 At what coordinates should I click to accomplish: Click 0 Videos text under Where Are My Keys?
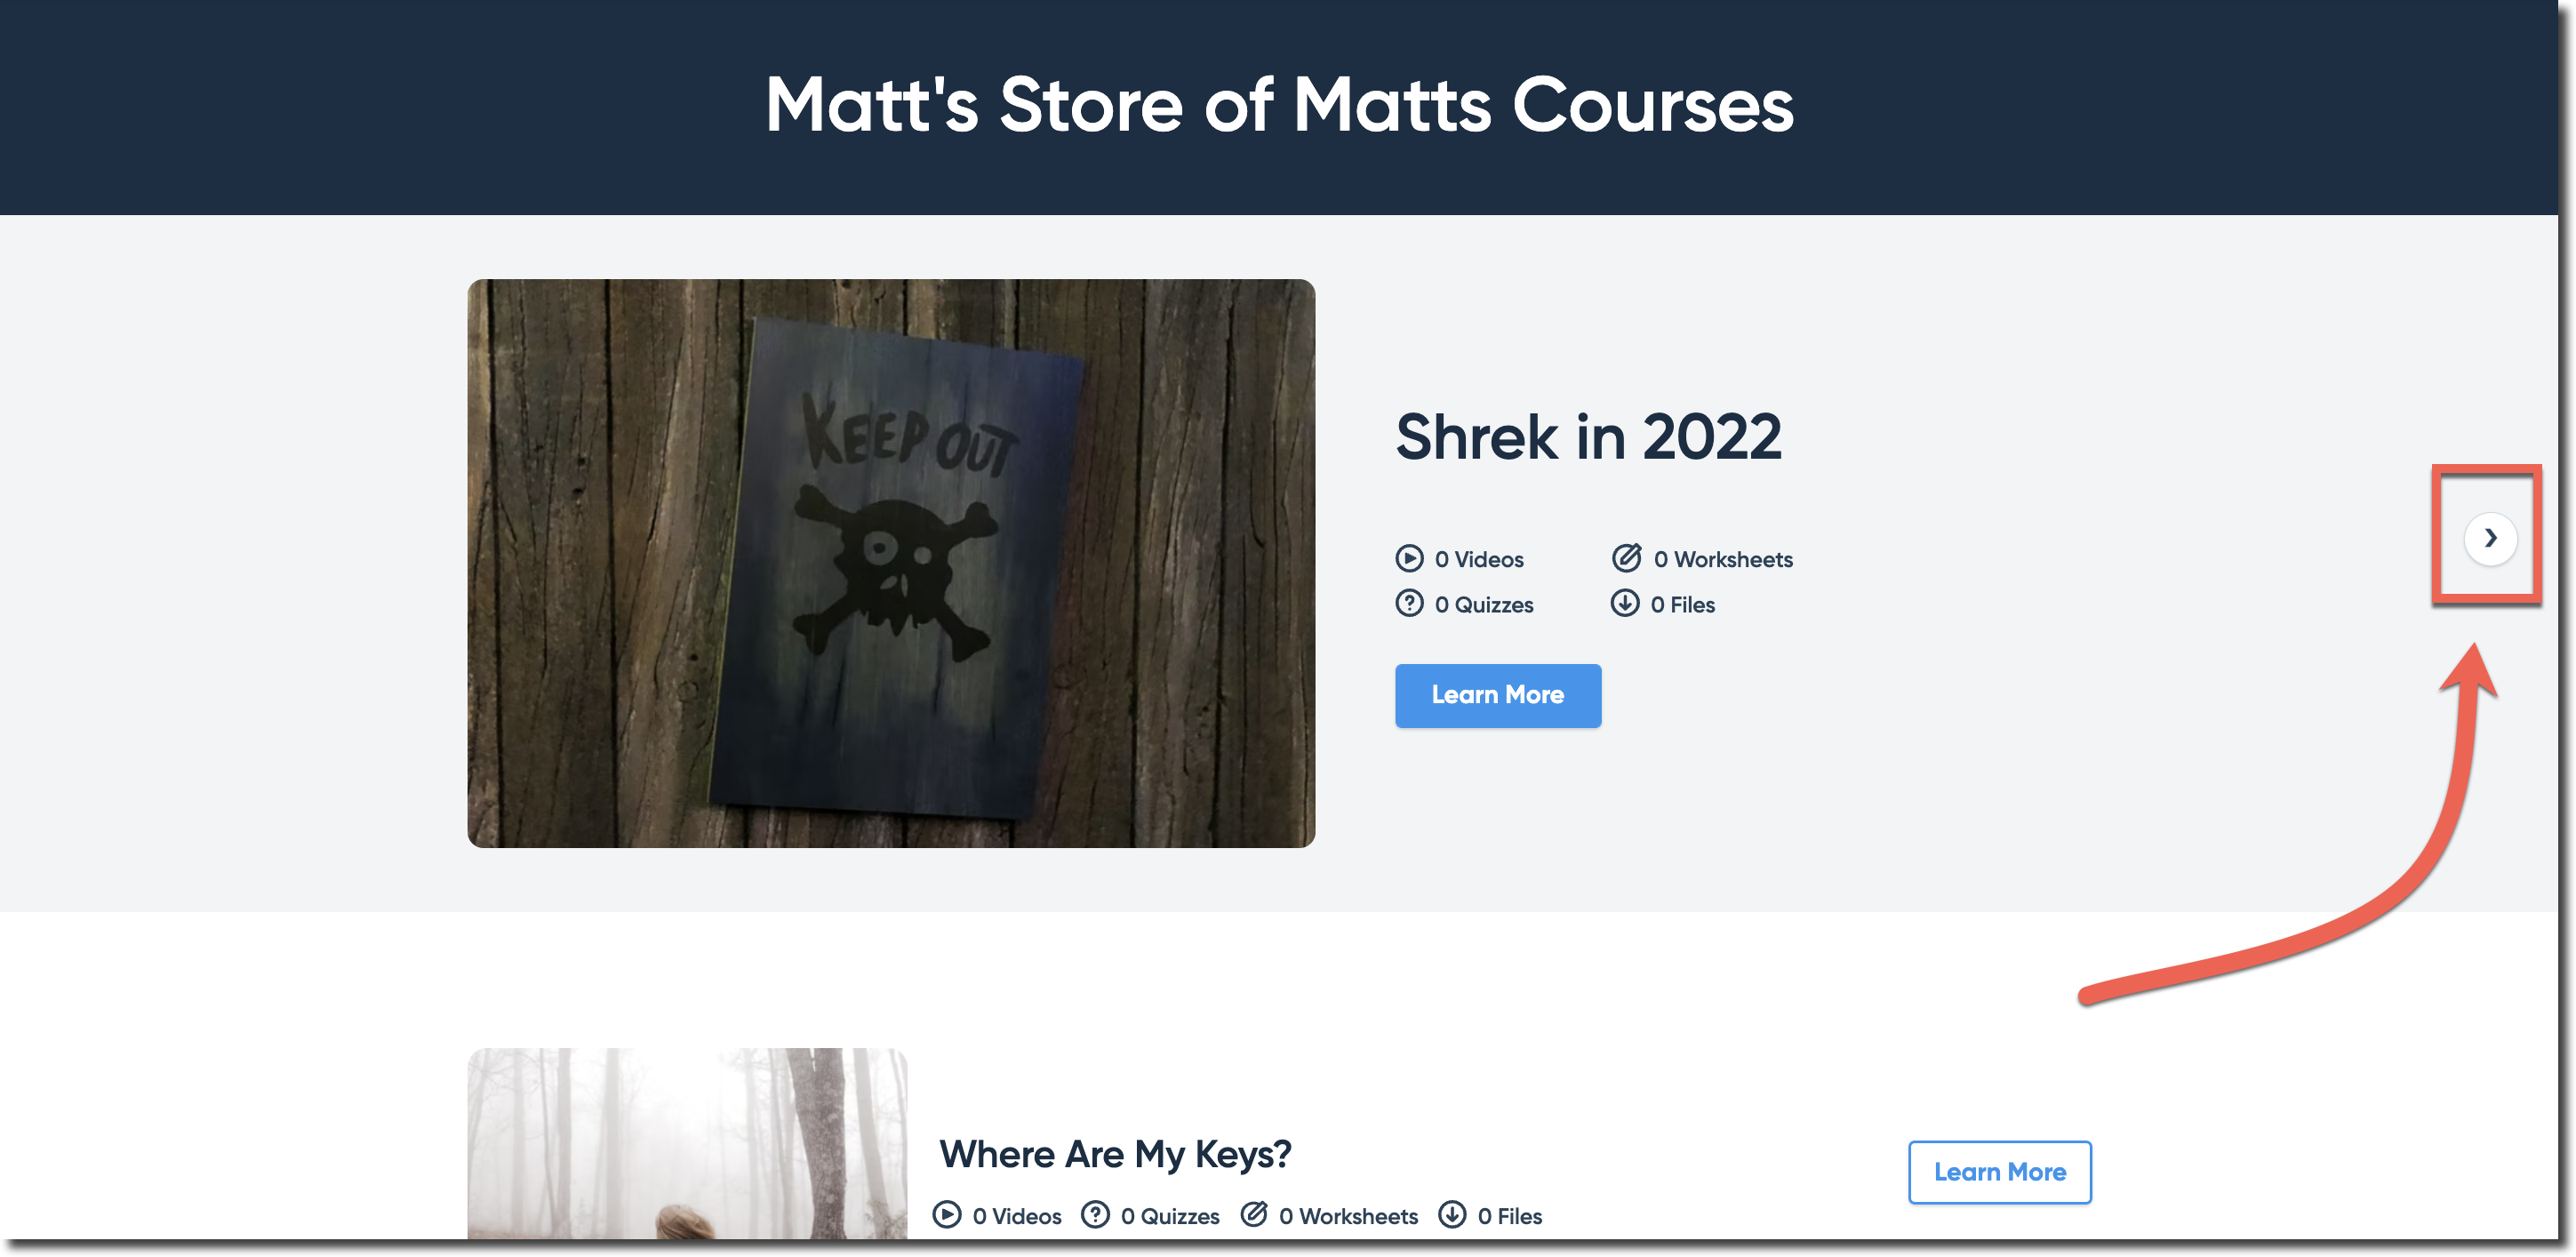(x=1016, y=1216)
